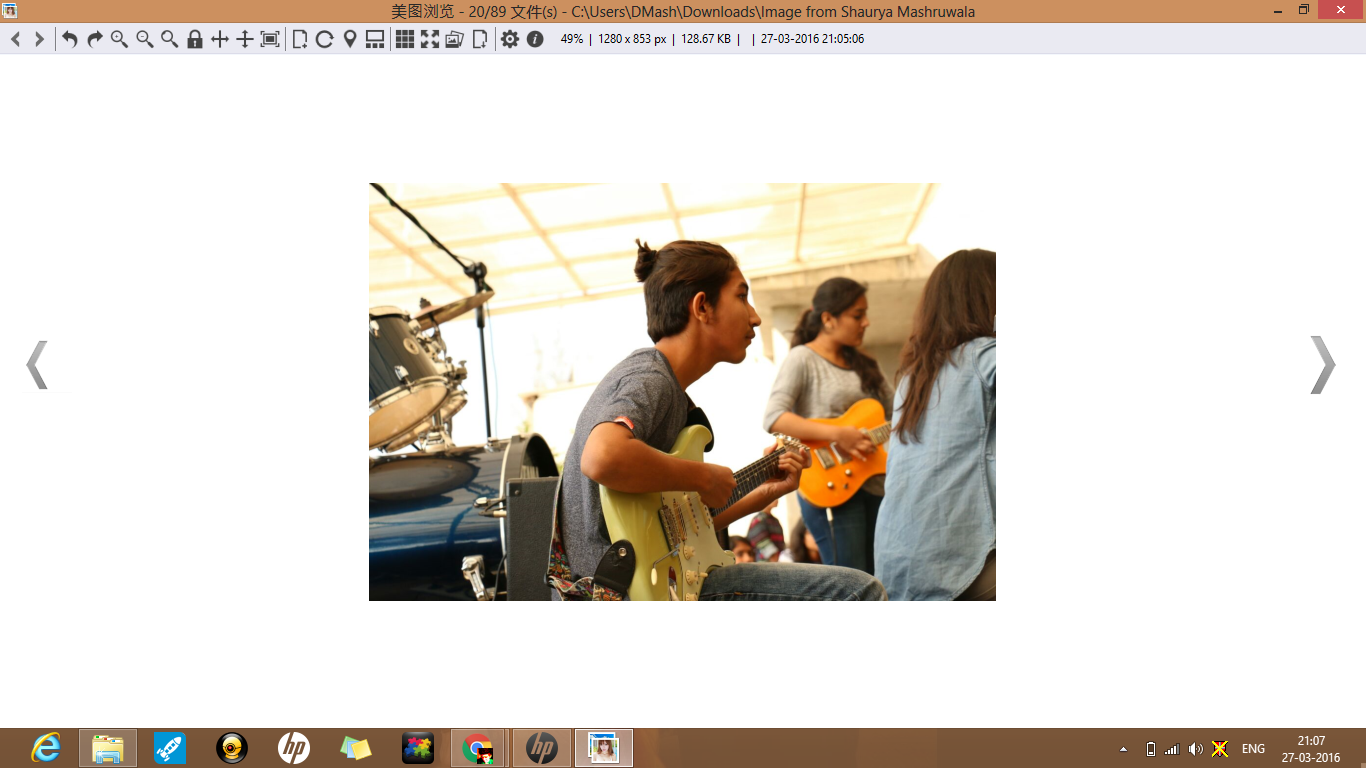Click the app icon in title bar
Image resolution: width=1366 pixels, height=768 pixels.
[x=10, y=11]
